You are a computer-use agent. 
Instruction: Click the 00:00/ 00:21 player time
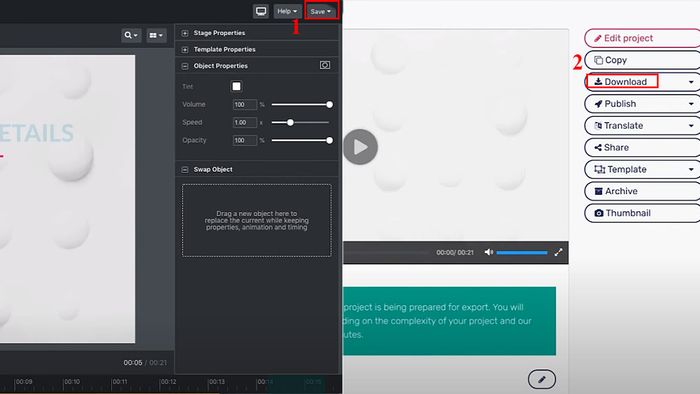click(455, 253)
